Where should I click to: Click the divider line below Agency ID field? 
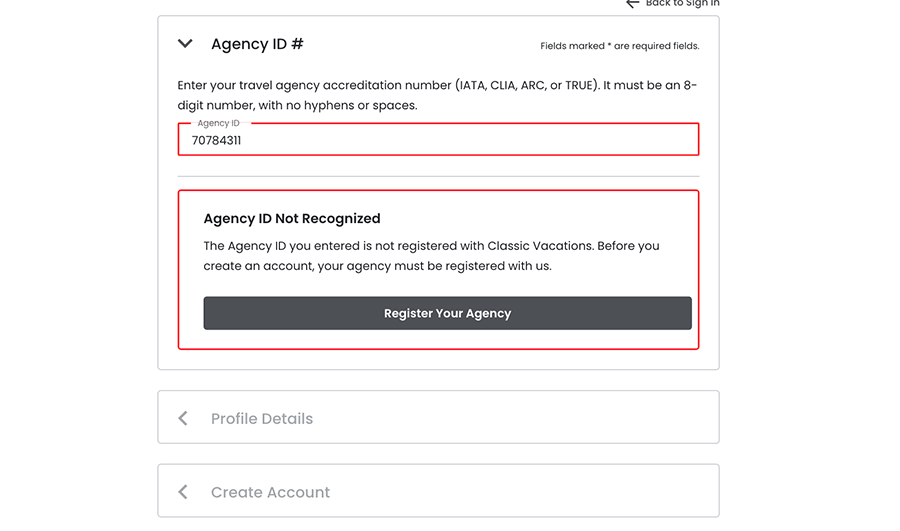[438, 176]
